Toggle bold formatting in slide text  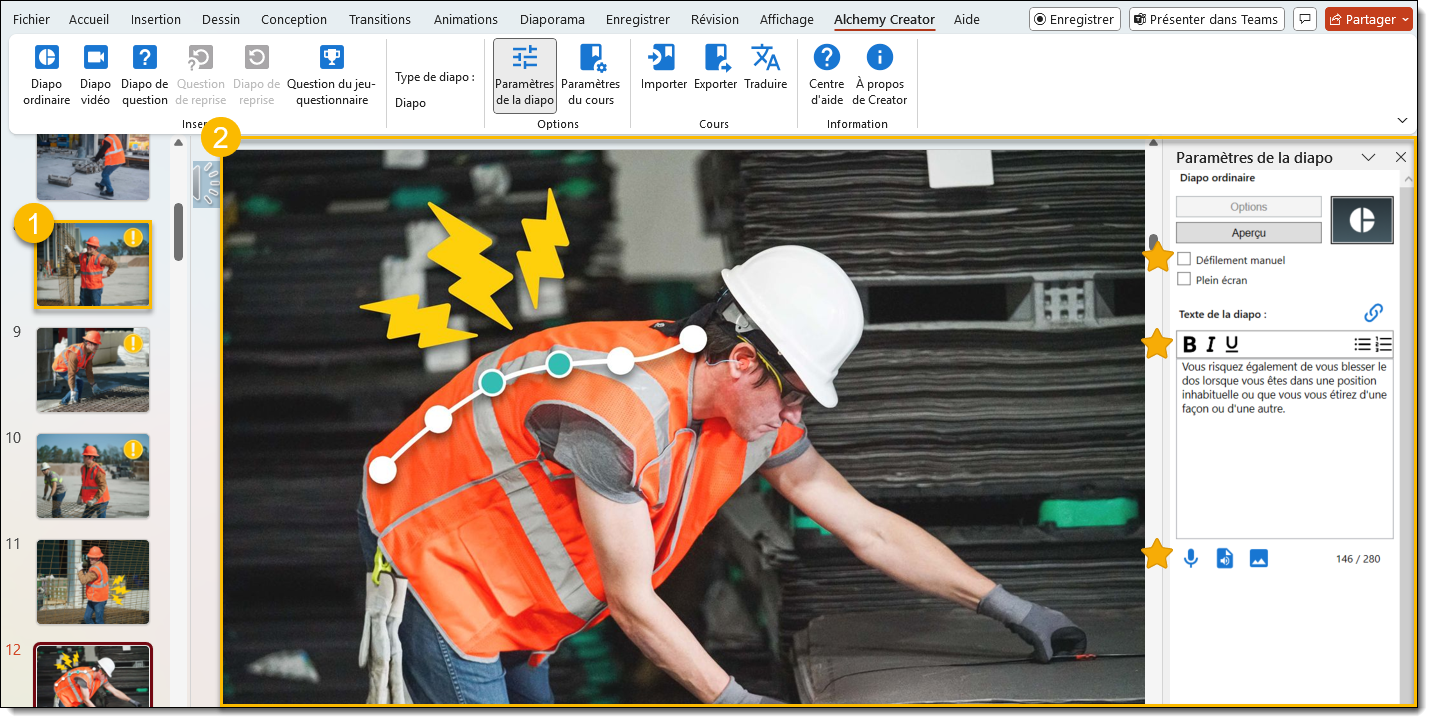pyautogui.click(x=1189, y=344)
